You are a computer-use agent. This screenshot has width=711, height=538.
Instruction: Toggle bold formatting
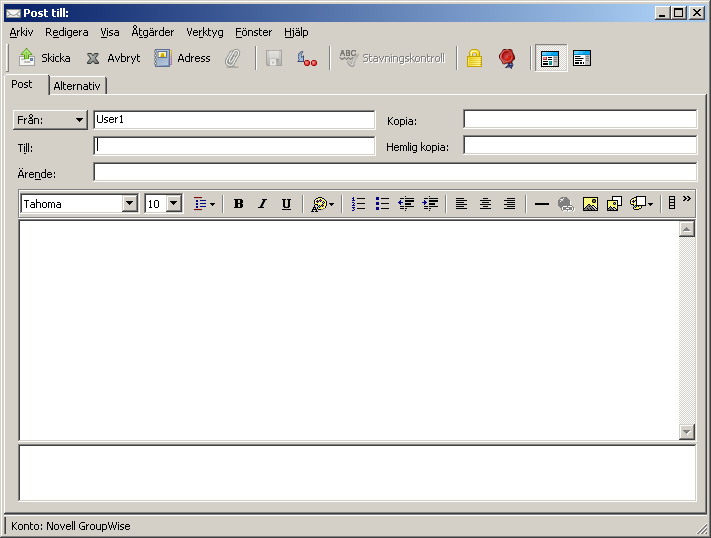(x=239, y=204)
